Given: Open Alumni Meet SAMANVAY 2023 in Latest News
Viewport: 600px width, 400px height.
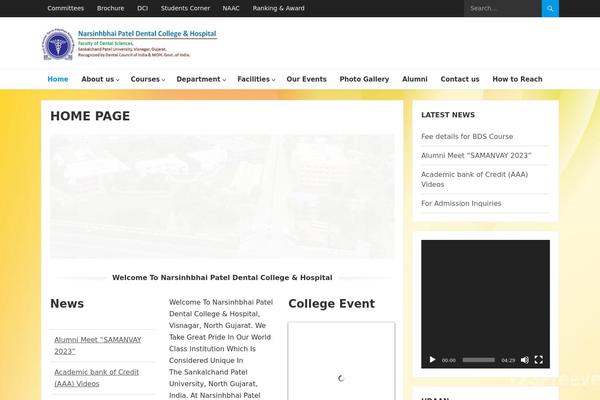Looking at the screenshot, I should (x=476, y=156).
